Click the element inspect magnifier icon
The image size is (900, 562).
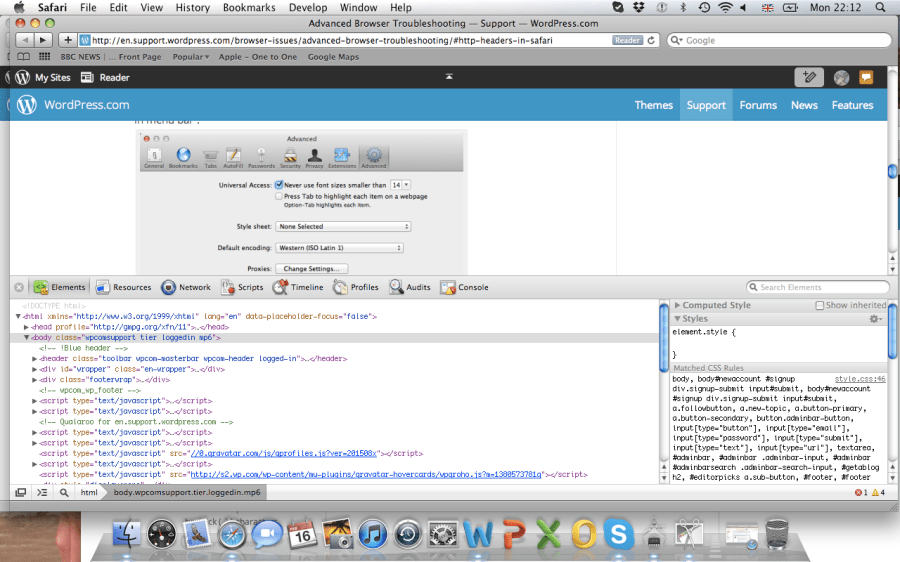point(64,493)
